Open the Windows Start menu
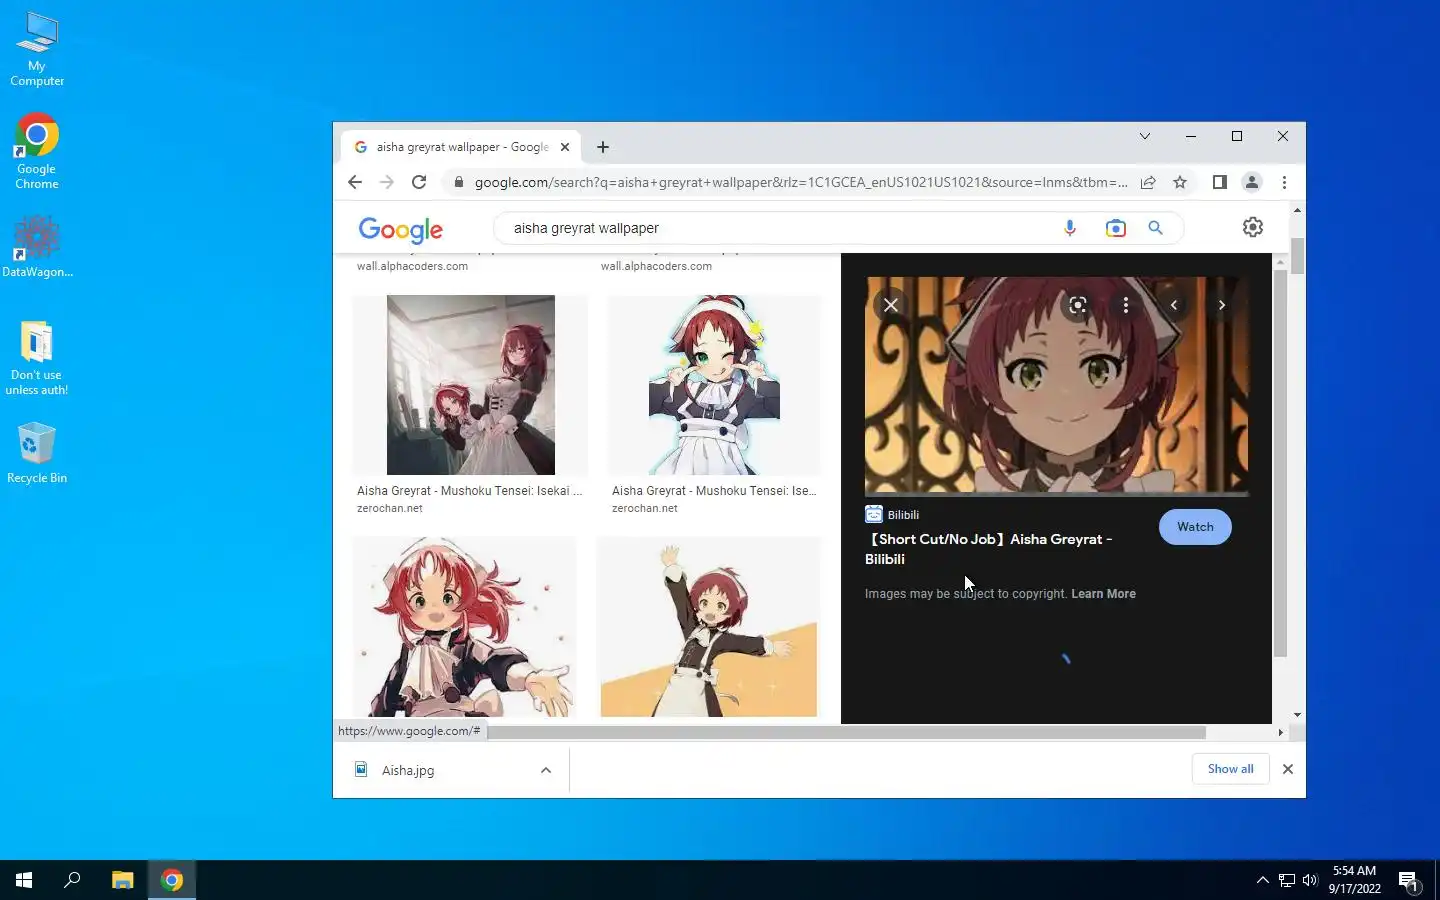Viewport: 1440px width, 900px height. point(24,880)
